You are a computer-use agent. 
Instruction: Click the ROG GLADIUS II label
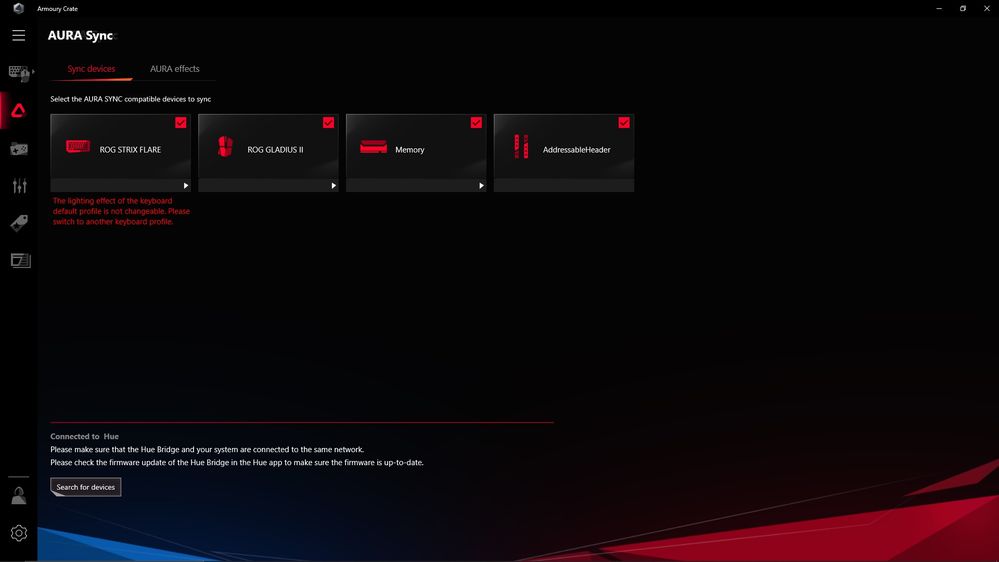(x=275, y=150)
